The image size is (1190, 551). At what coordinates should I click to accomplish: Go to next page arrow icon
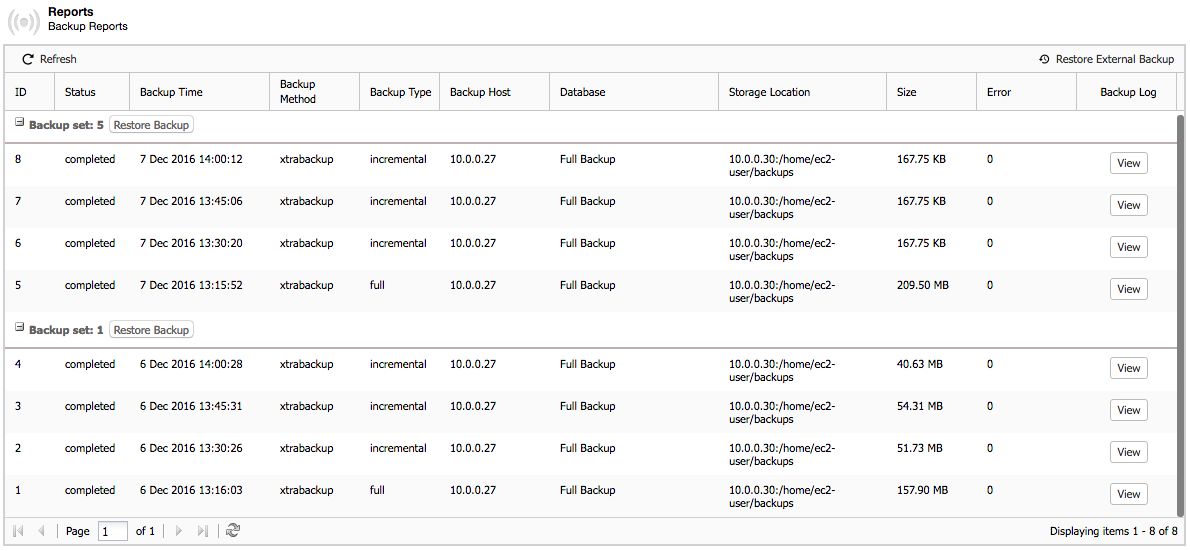tap(179, 531)
